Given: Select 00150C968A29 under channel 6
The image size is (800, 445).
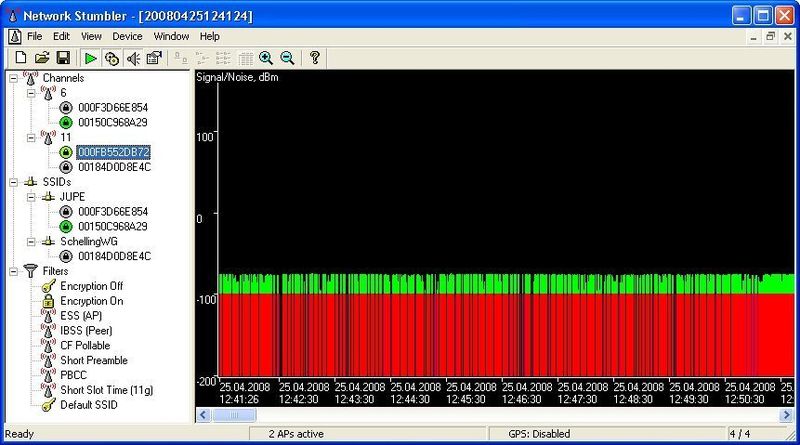Looking at the screenshot, I should click(x=113, y=122).
